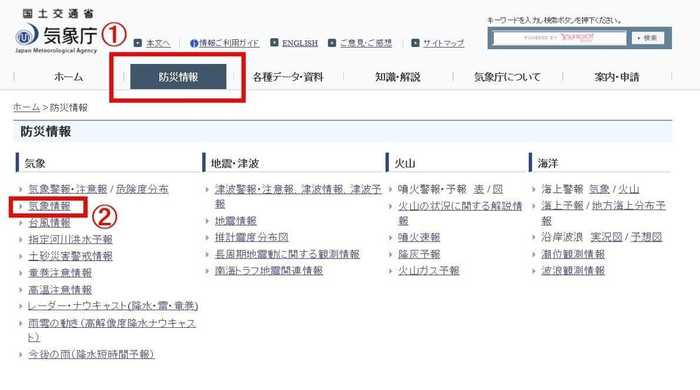The width and height of the screenshot is (700, 390).
Task: Open 海上警報 火山 link
Action: coord(629,189)
